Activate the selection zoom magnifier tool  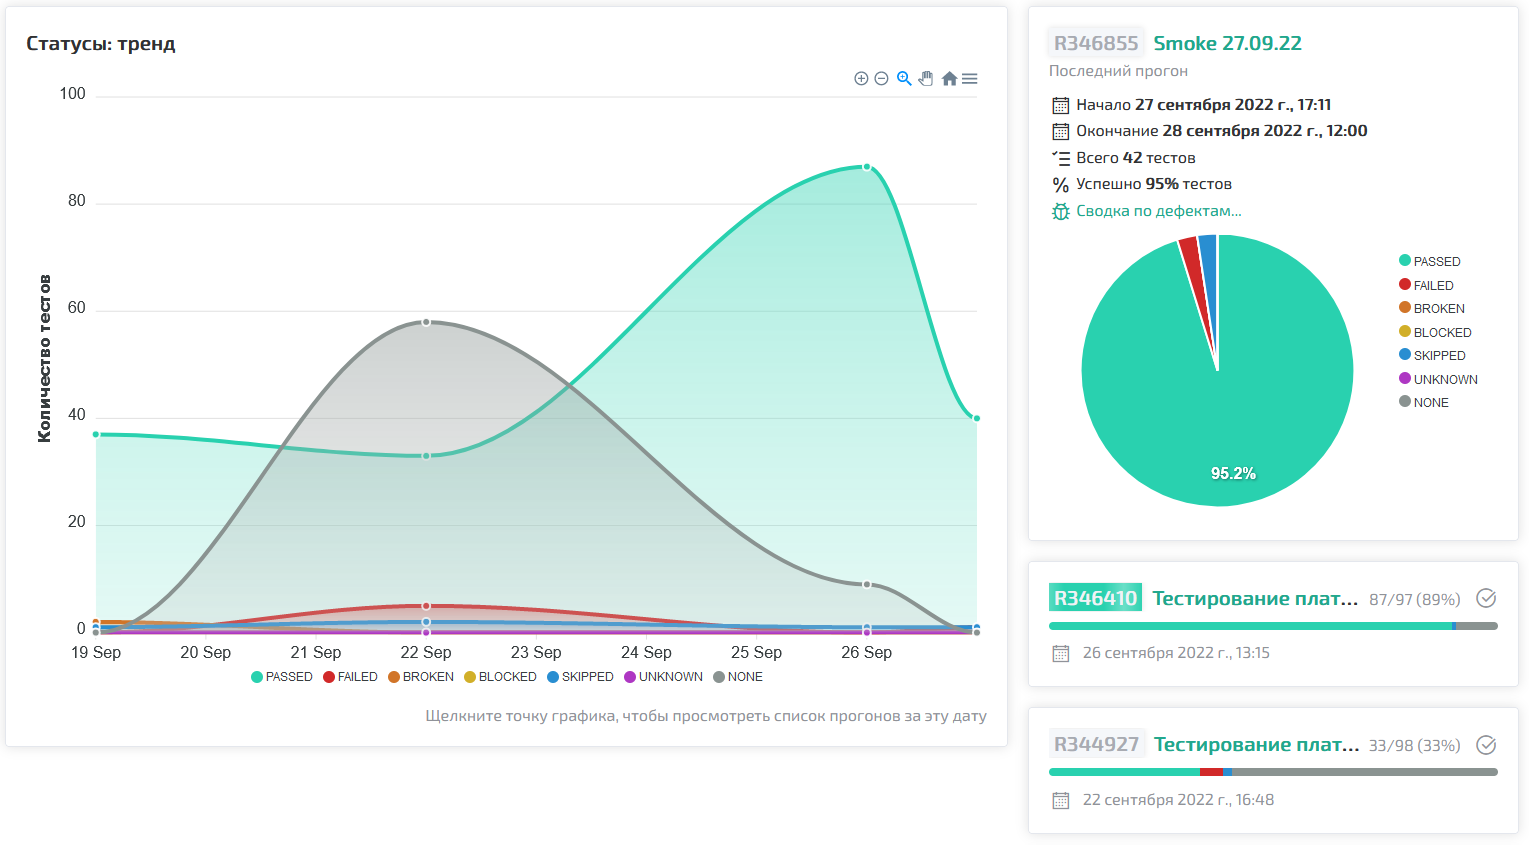(x=904, y=78)
